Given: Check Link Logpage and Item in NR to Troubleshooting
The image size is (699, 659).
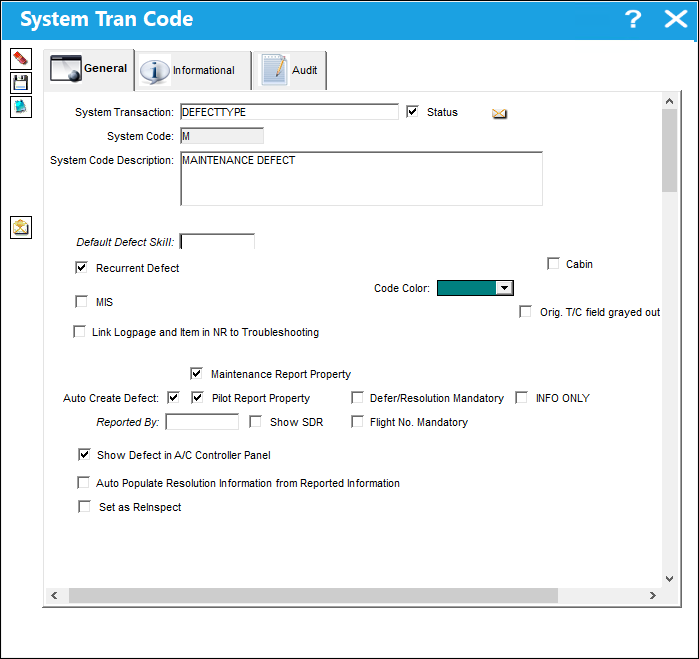Looking at the screenshot, I should pos(79,332).
